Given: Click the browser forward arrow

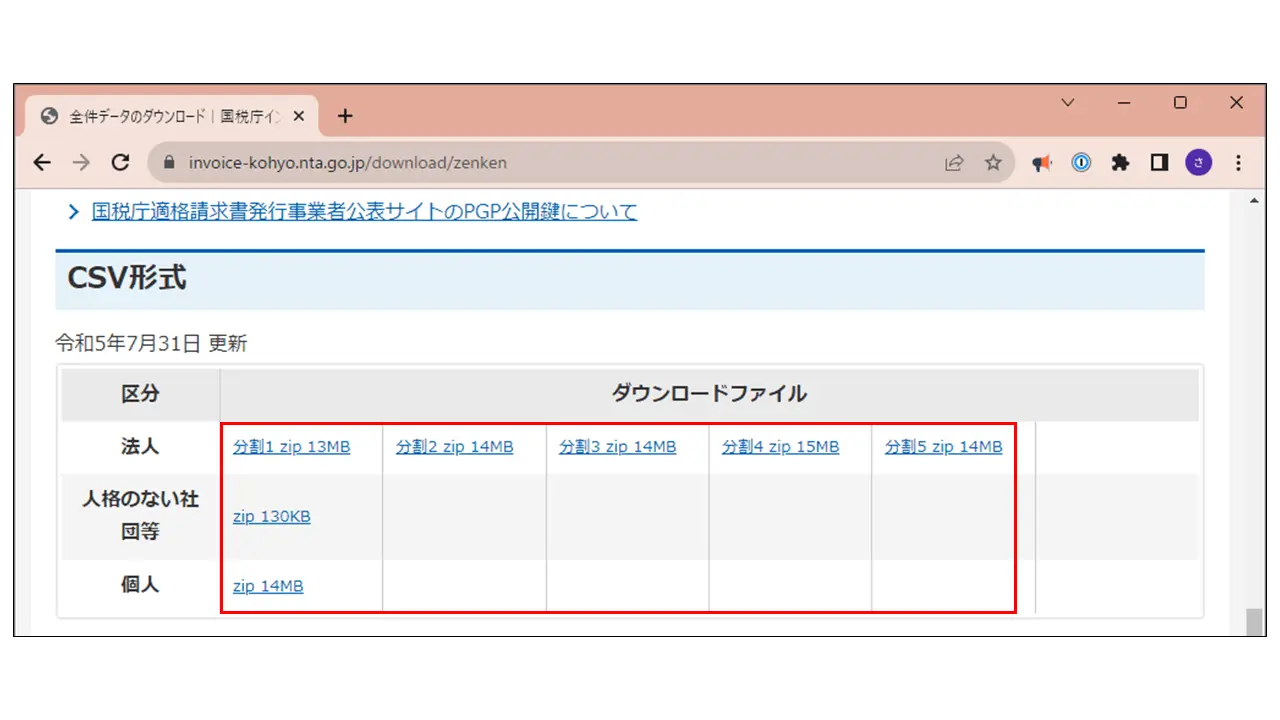Looking at the screenshot, I should tap(81, 162).
